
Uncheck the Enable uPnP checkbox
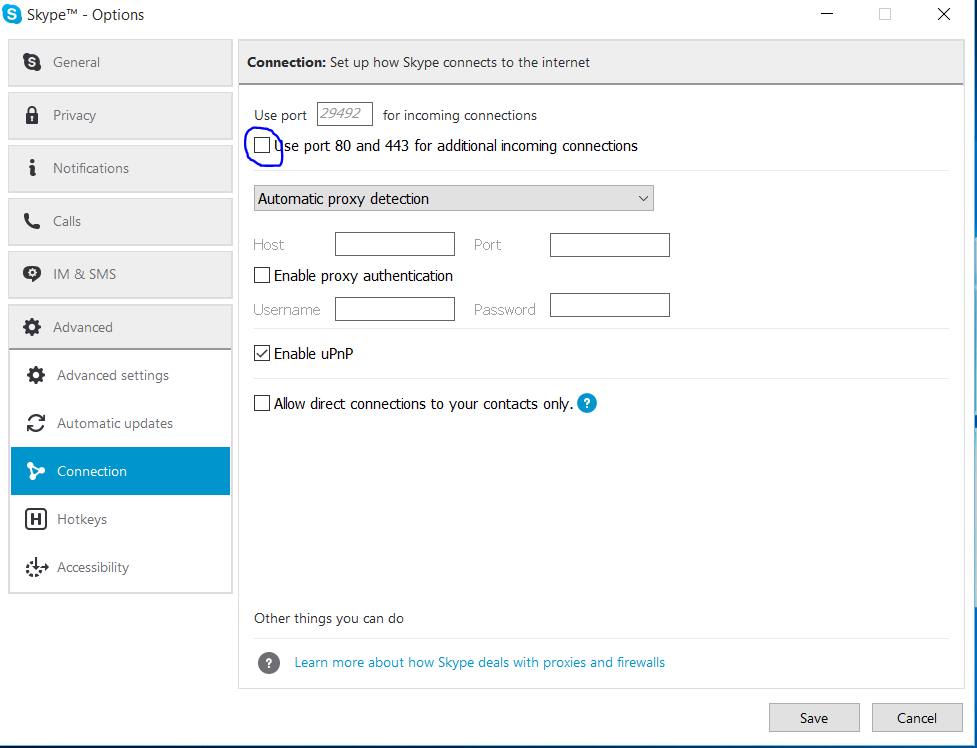(x=262, y=353)
